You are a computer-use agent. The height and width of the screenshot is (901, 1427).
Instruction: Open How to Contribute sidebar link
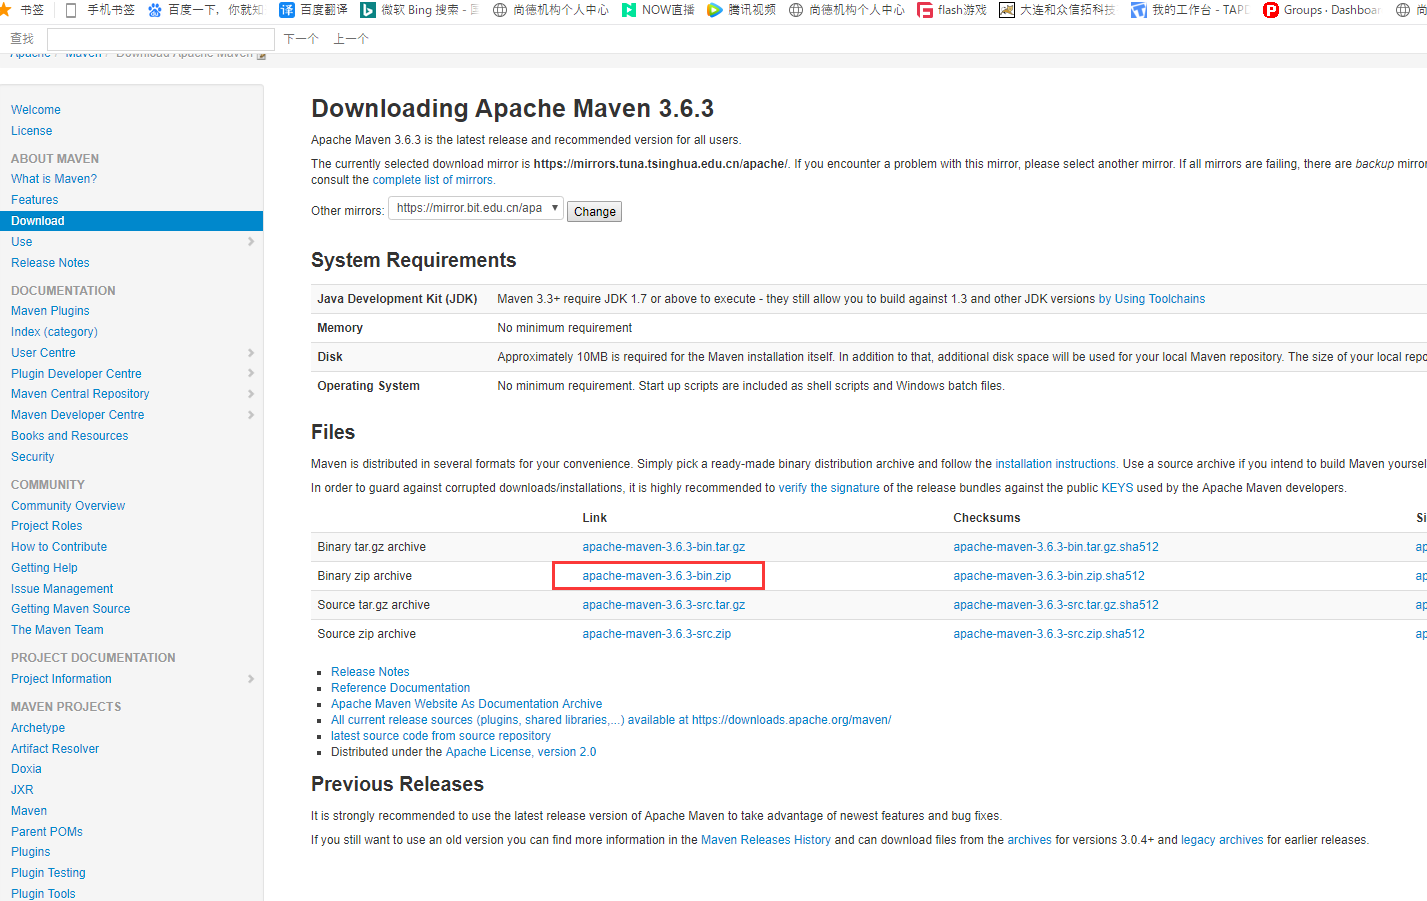pos(59,547)
